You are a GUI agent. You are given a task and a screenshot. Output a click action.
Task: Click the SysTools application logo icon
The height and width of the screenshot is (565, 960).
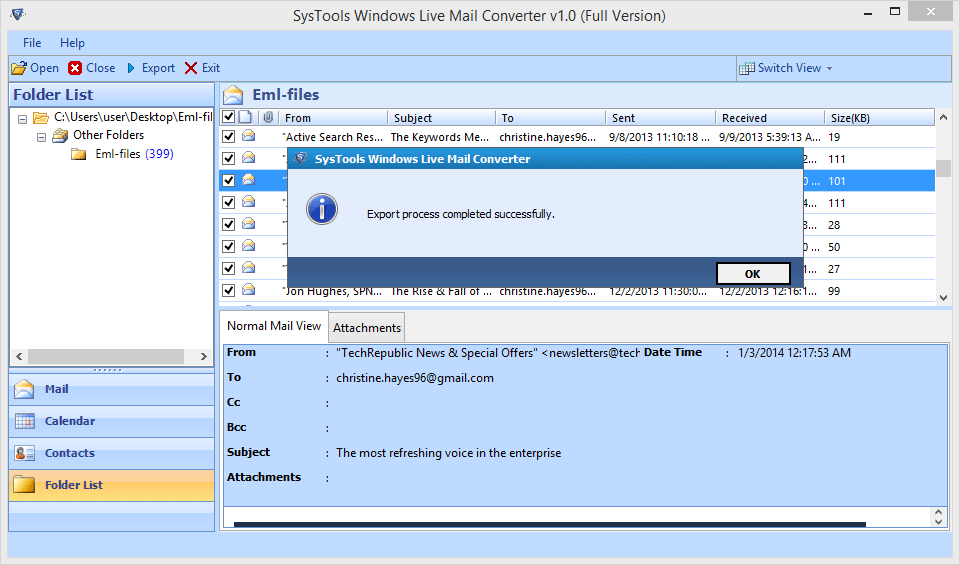coord(18,13)
